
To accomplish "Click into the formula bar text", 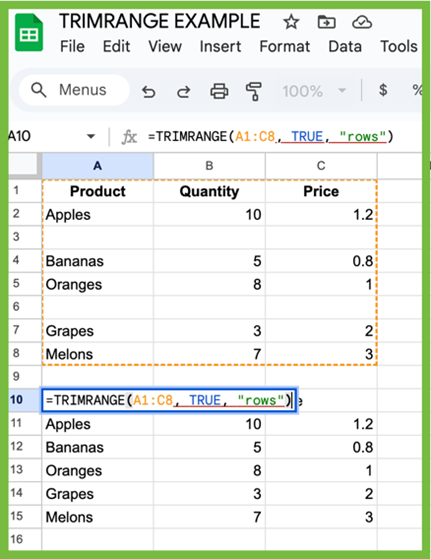I will coord(271,137).
